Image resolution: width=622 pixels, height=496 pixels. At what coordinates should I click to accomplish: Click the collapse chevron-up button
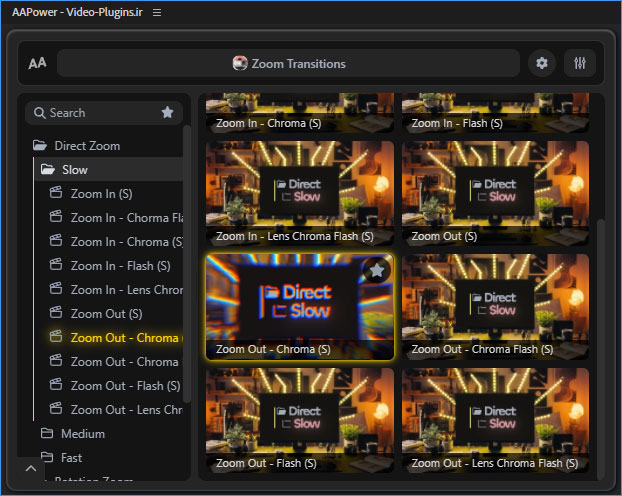(31, 469)
